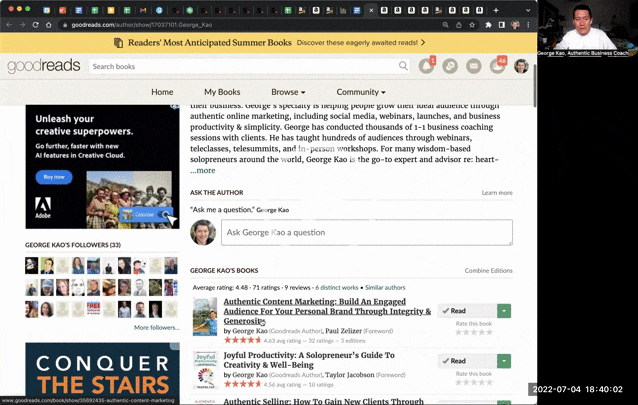This screenshot has height=405, width=638.
Task: Go forward in Chrome
Action: point(22,25)
